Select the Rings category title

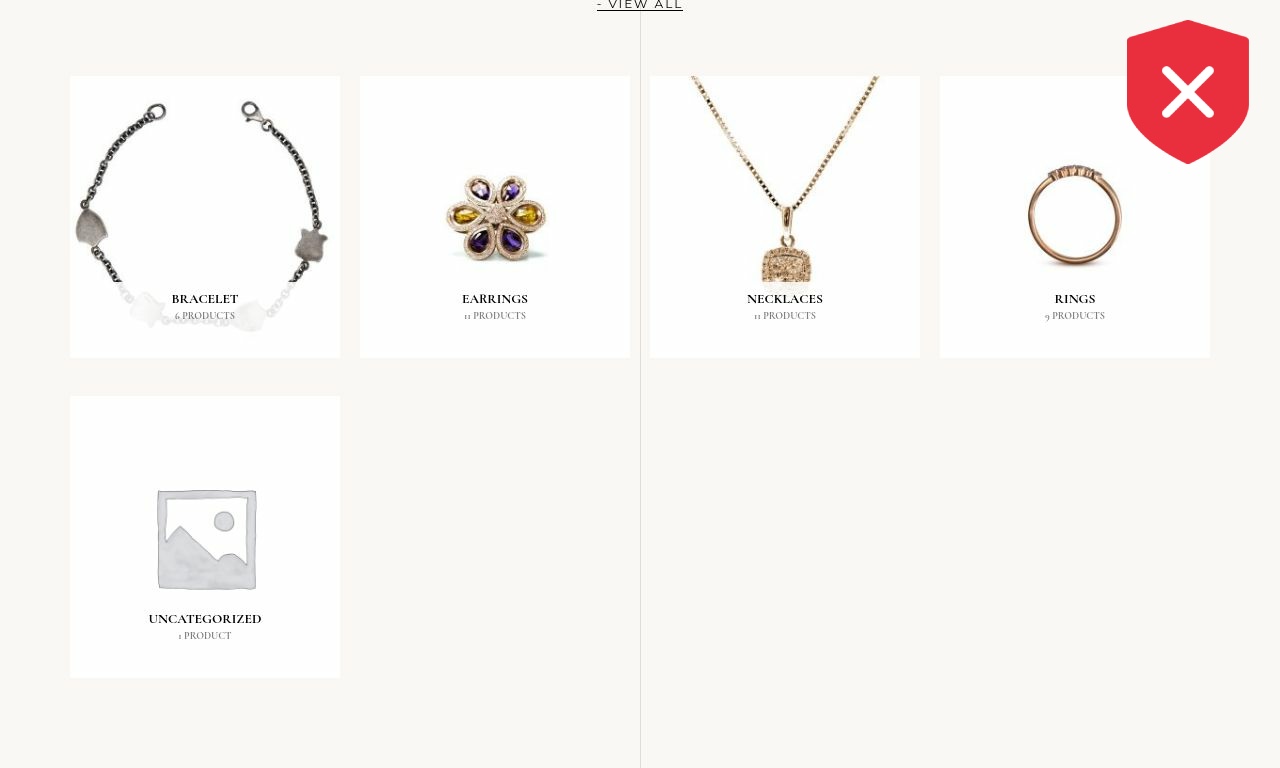pos(1075,299)
